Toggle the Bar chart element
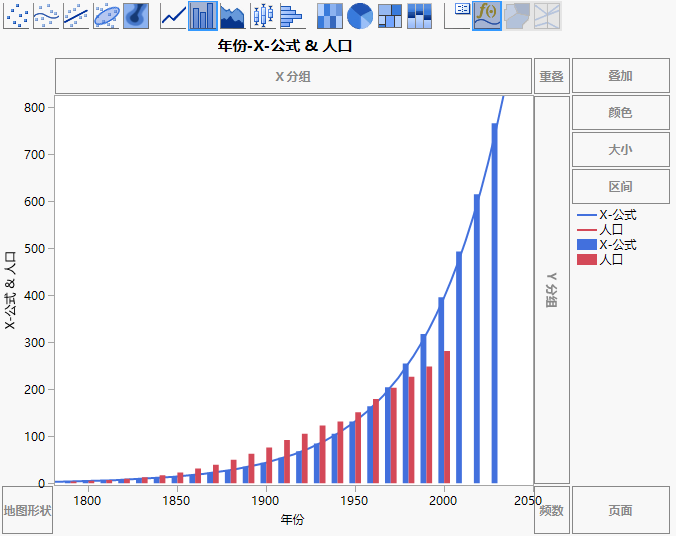This screenshot has width=676, height=536. click(203, 15)
